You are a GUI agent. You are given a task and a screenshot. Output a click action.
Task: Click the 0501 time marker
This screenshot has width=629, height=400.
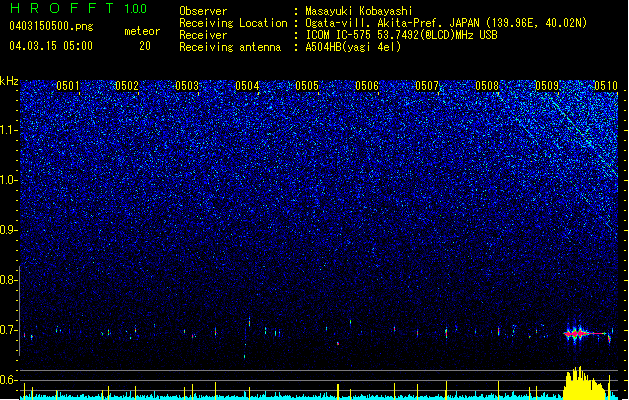tap(68, 86)
